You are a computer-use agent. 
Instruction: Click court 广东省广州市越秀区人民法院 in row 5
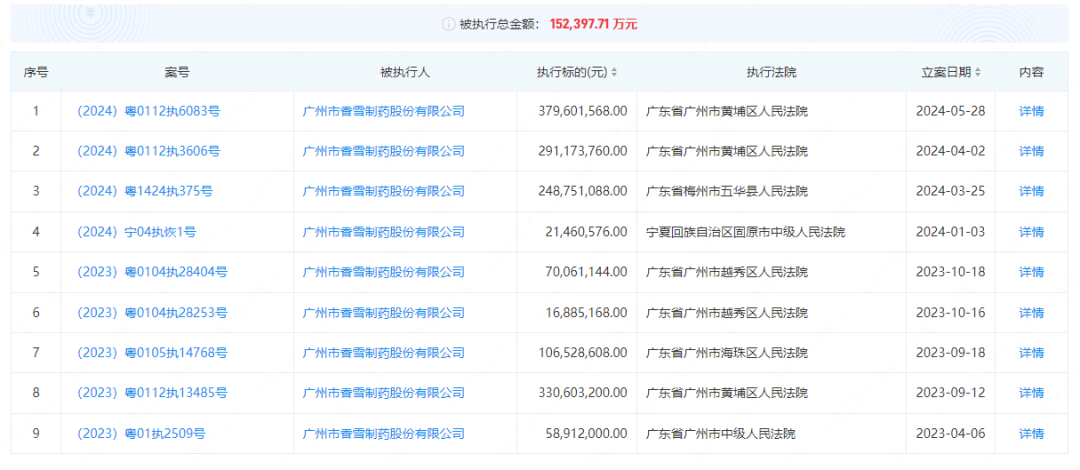point(727,272)
